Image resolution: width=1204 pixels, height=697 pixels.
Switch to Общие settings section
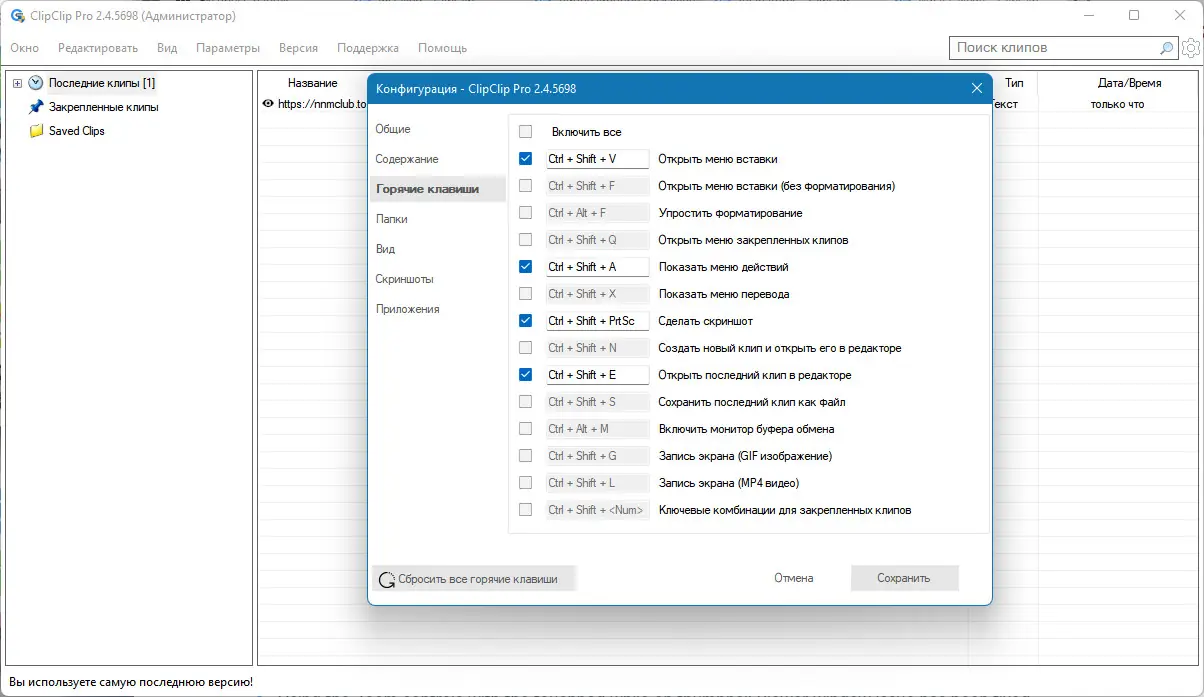[x=393, y=129]
